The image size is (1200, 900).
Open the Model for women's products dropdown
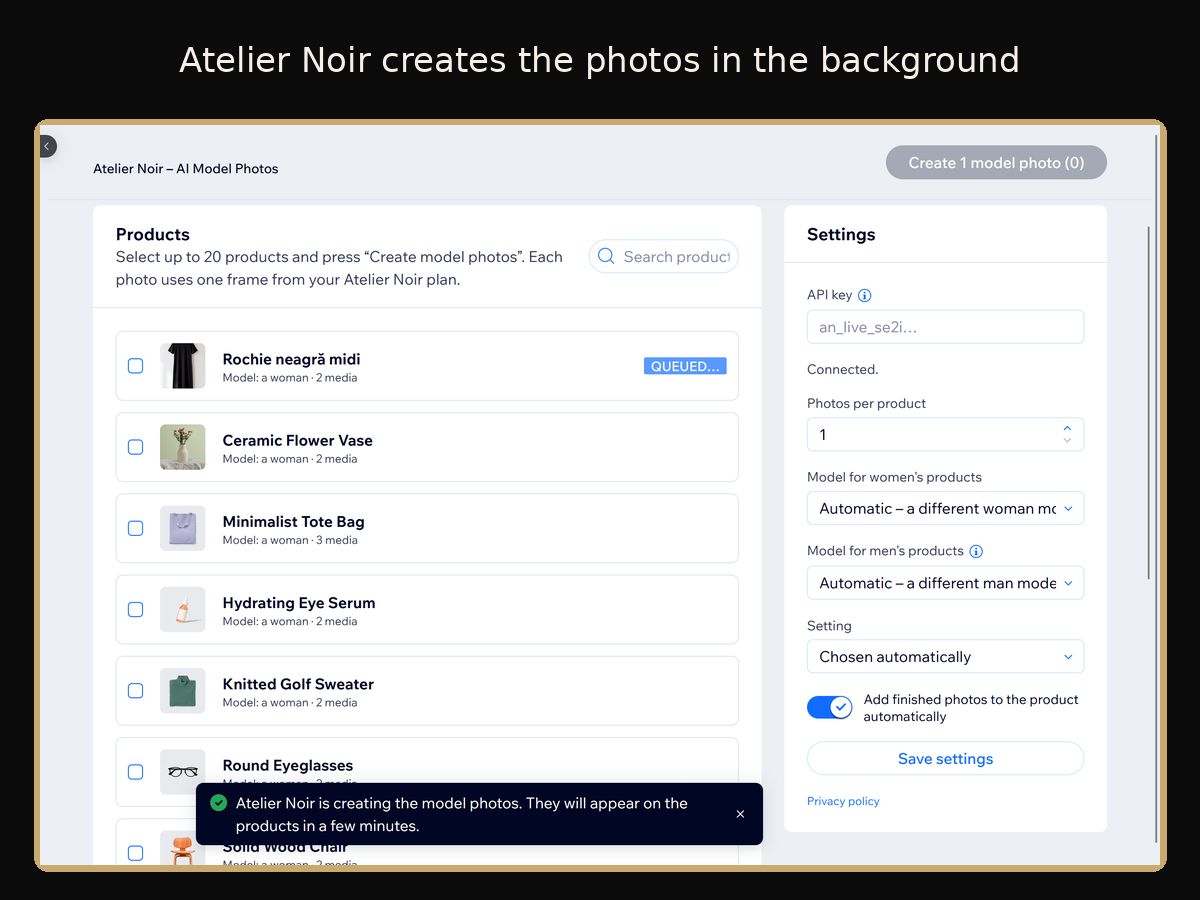point(945,508)
